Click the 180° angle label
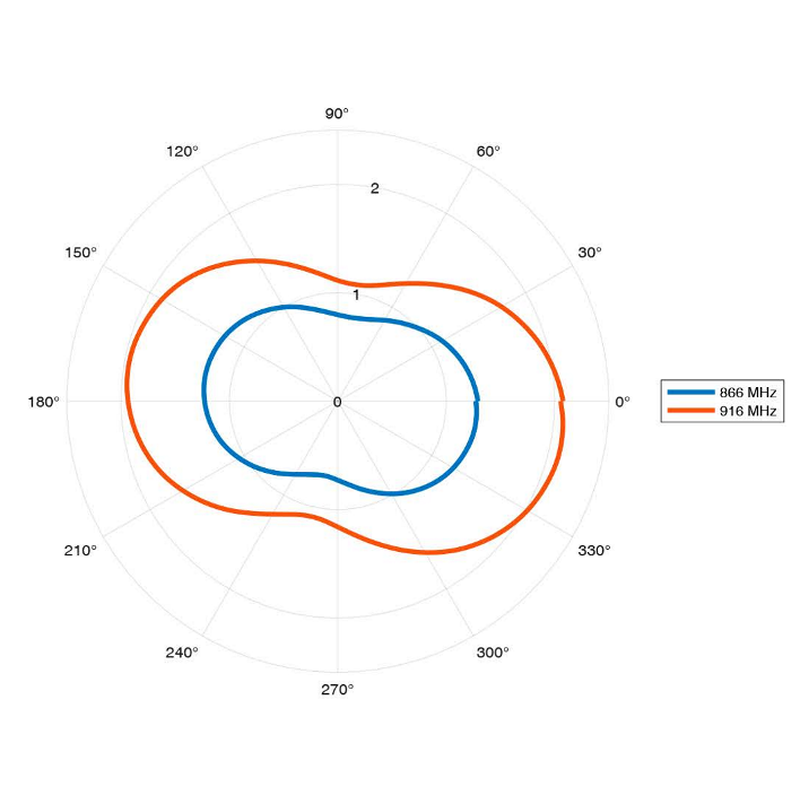Screen dimensions: 800x800 tap(44, 402)
